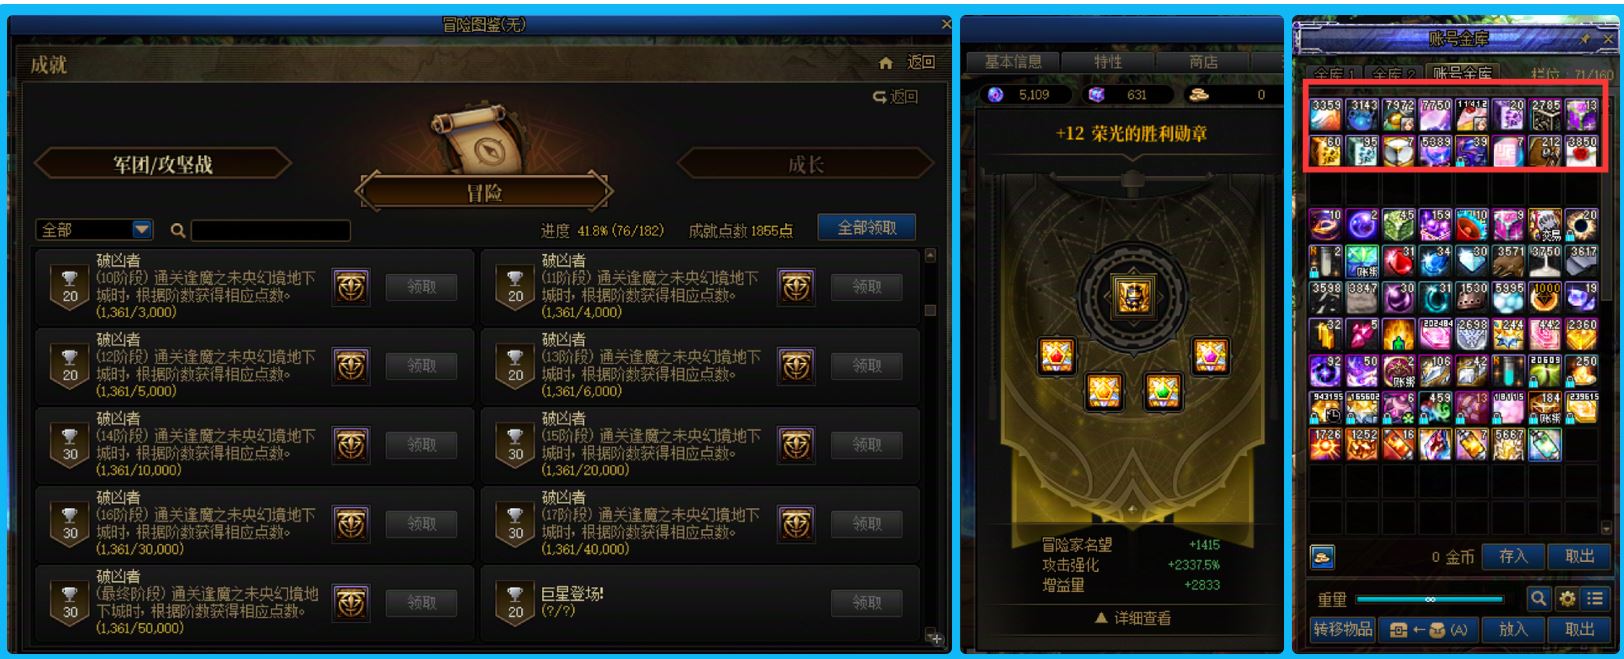
Task: Switch to the 成长 category tab
Action: pyautogui.click(x=806, y=164)
